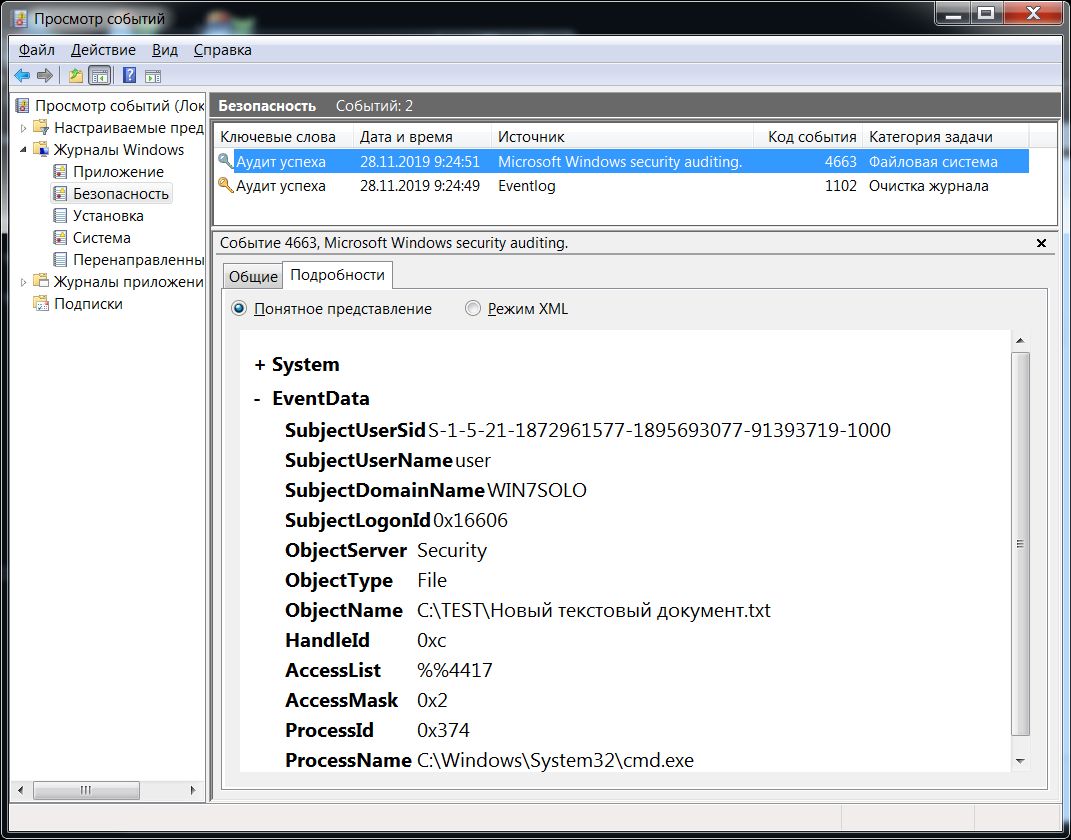Click the Up one level folder icon
The image size is (1071, 840).
tap(76, 75)
